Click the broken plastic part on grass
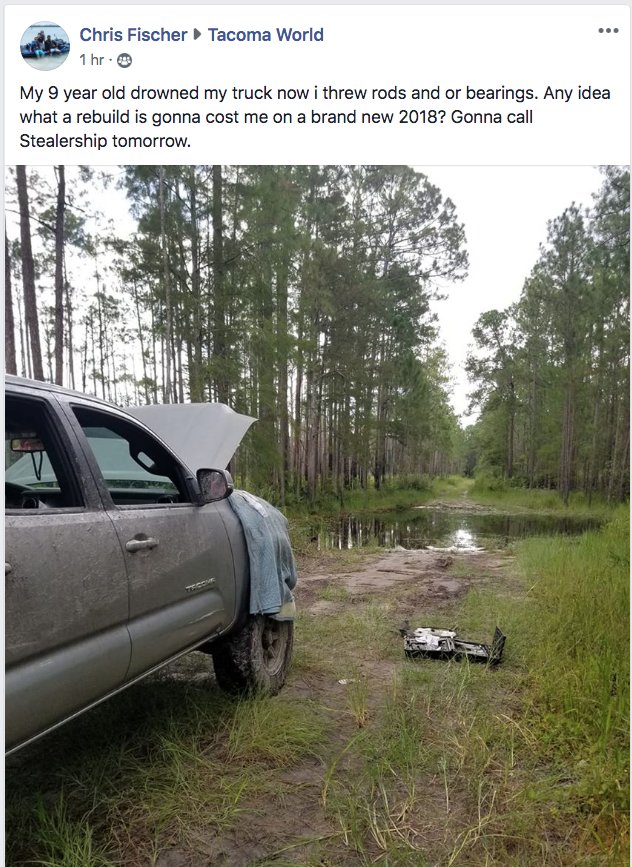The width and height of the screenshot is (632, 867). (x=453, y=645)
